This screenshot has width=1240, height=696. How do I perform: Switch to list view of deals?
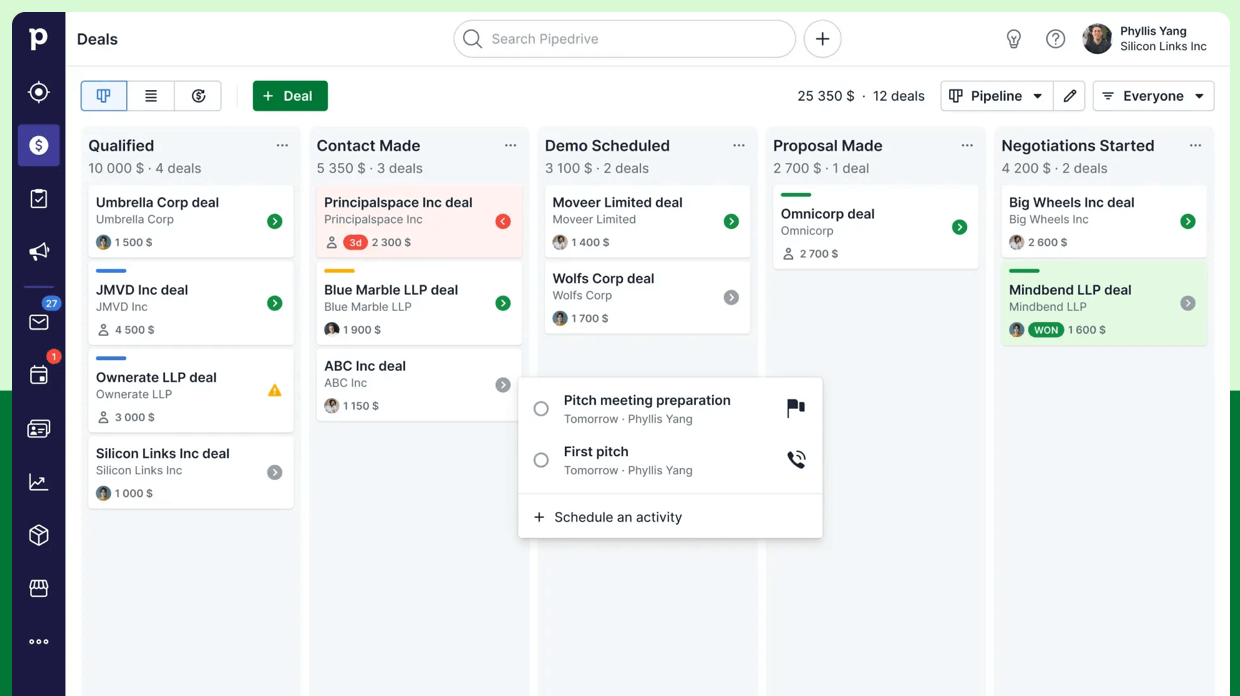[x=151, y=95]
